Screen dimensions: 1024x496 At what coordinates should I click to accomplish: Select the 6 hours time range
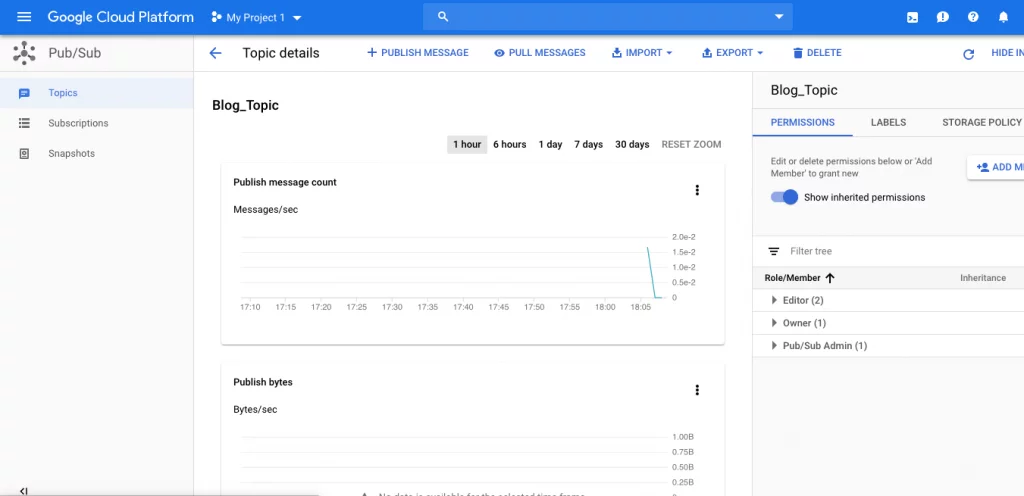click(x=509, y=144)
